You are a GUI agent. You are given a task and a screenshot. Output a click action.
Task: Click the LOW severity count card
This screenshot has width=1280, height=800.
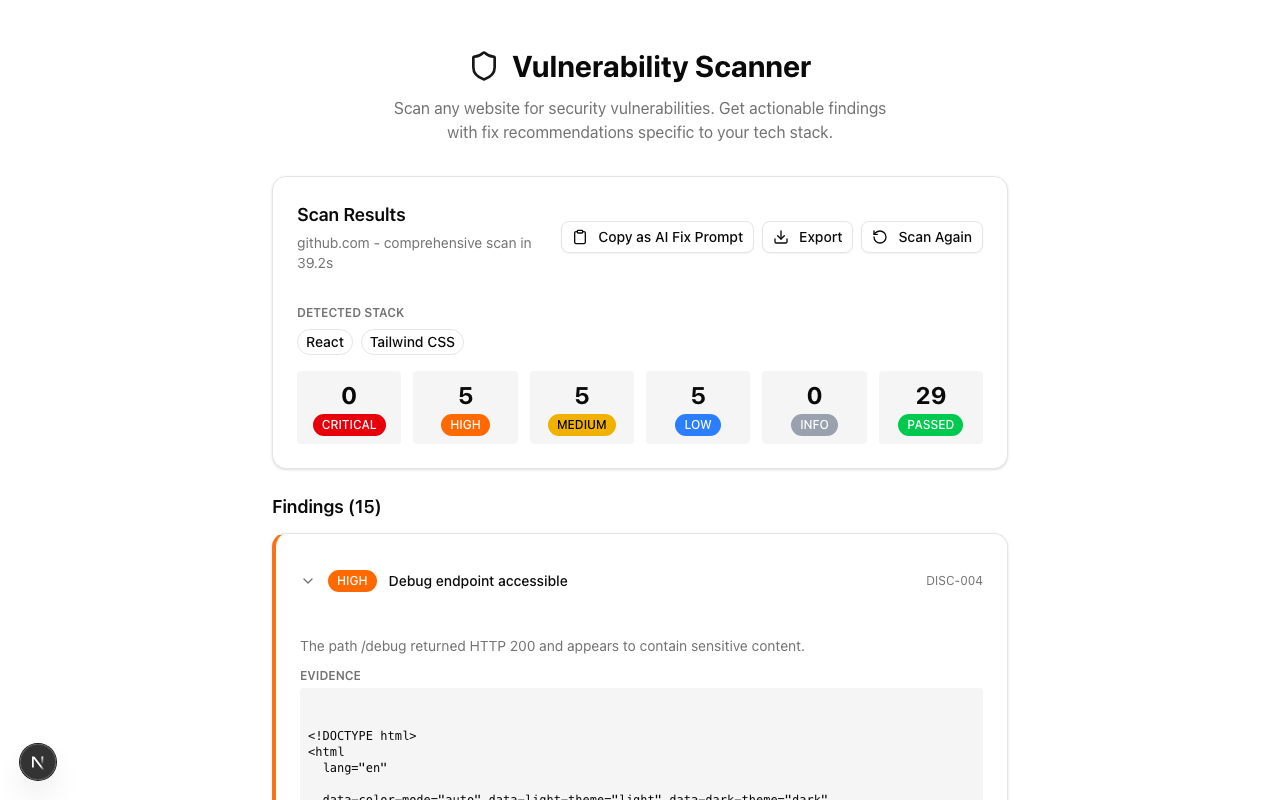(697, 407)
